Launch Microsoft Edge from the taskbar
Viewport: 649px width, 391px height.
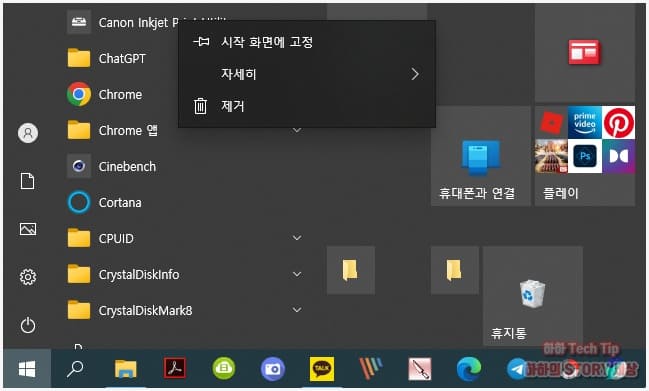click(x=469, y=368)
